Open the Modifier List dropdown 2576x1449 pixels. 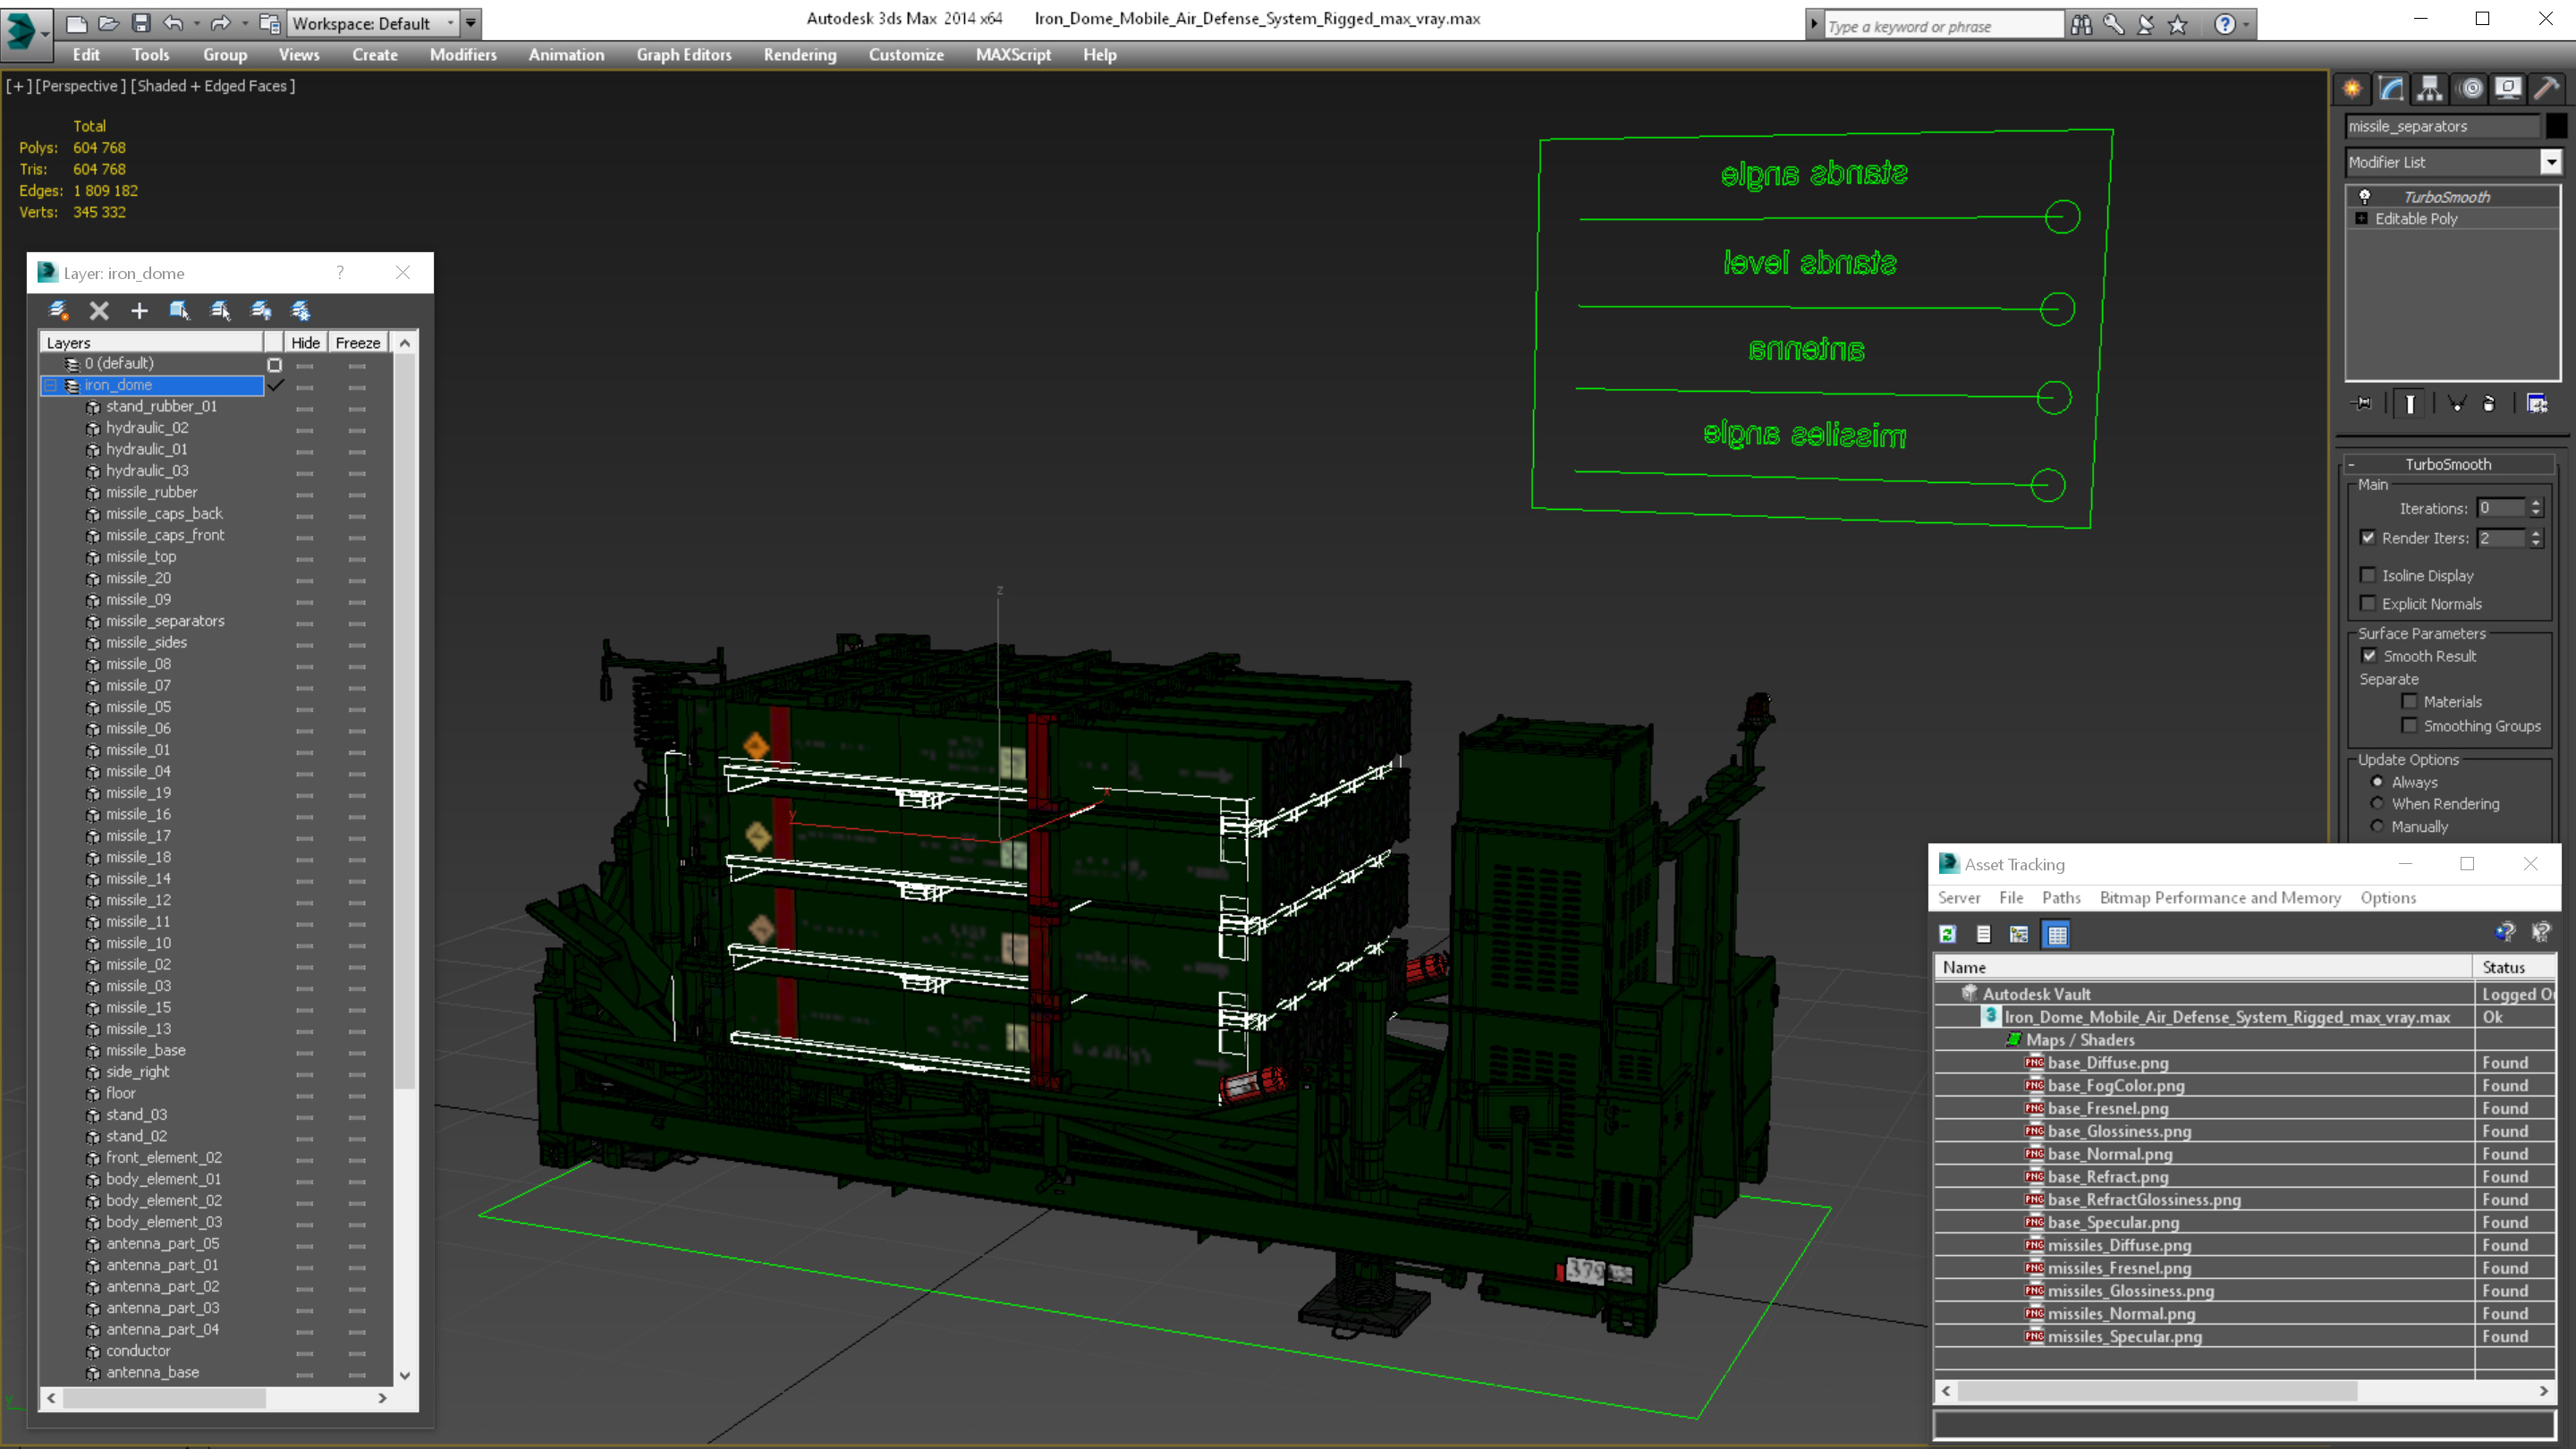click(x=2551, y=162)
